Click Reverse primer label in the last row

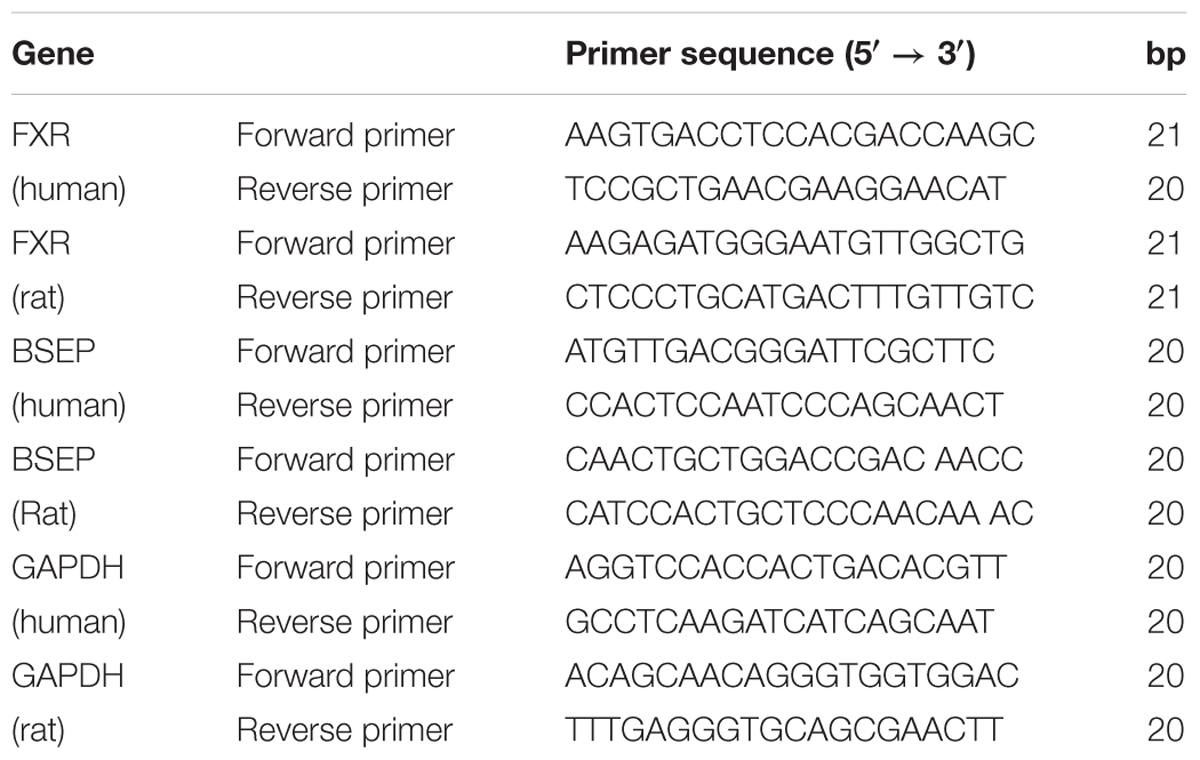[x=345, y=730]
